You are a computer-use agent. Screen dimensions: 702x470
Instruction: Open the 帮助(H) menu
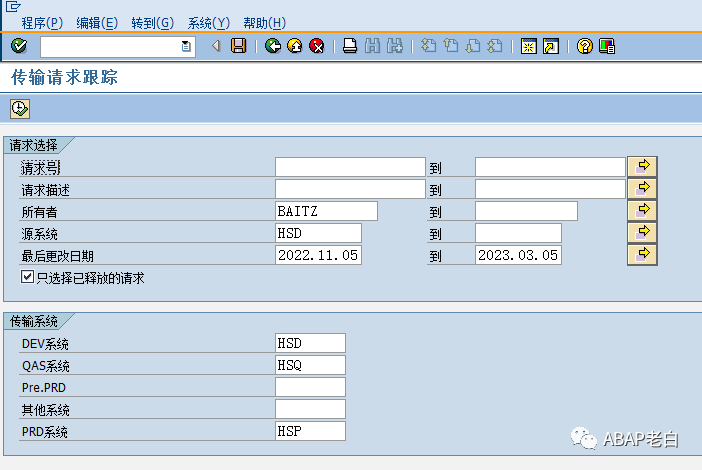pyautogui.click(x=265, y=23)
